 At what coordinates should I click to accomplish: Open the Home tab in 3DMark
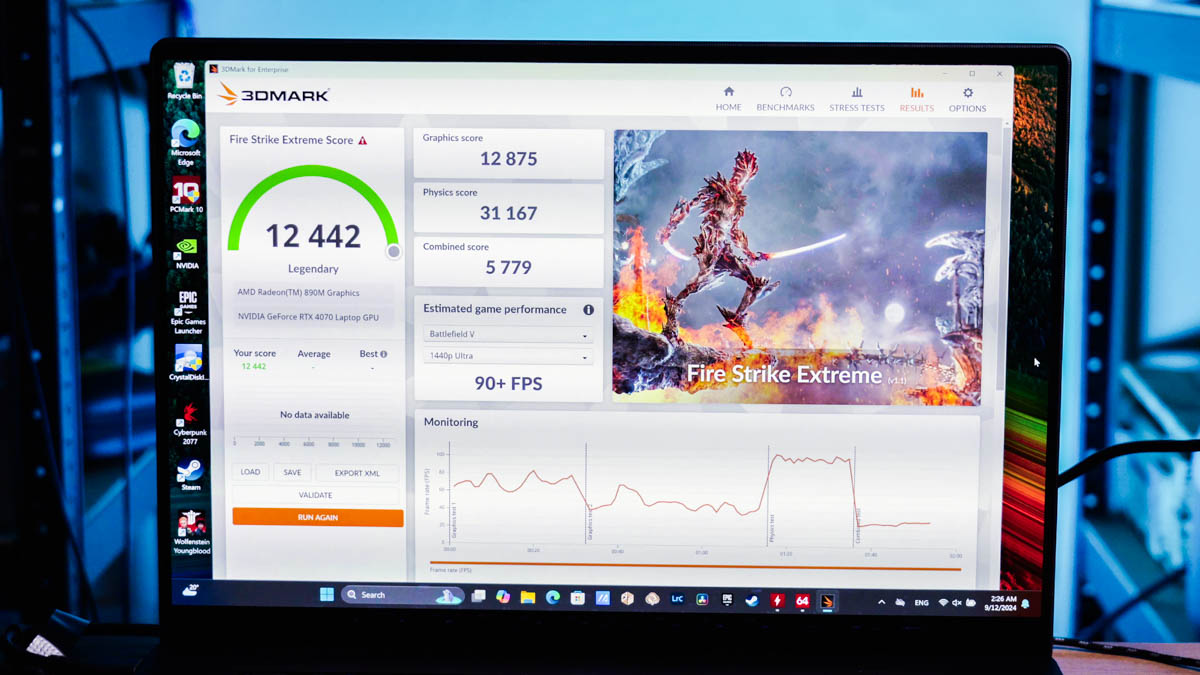pyautogui.click(x=728, y=98)
